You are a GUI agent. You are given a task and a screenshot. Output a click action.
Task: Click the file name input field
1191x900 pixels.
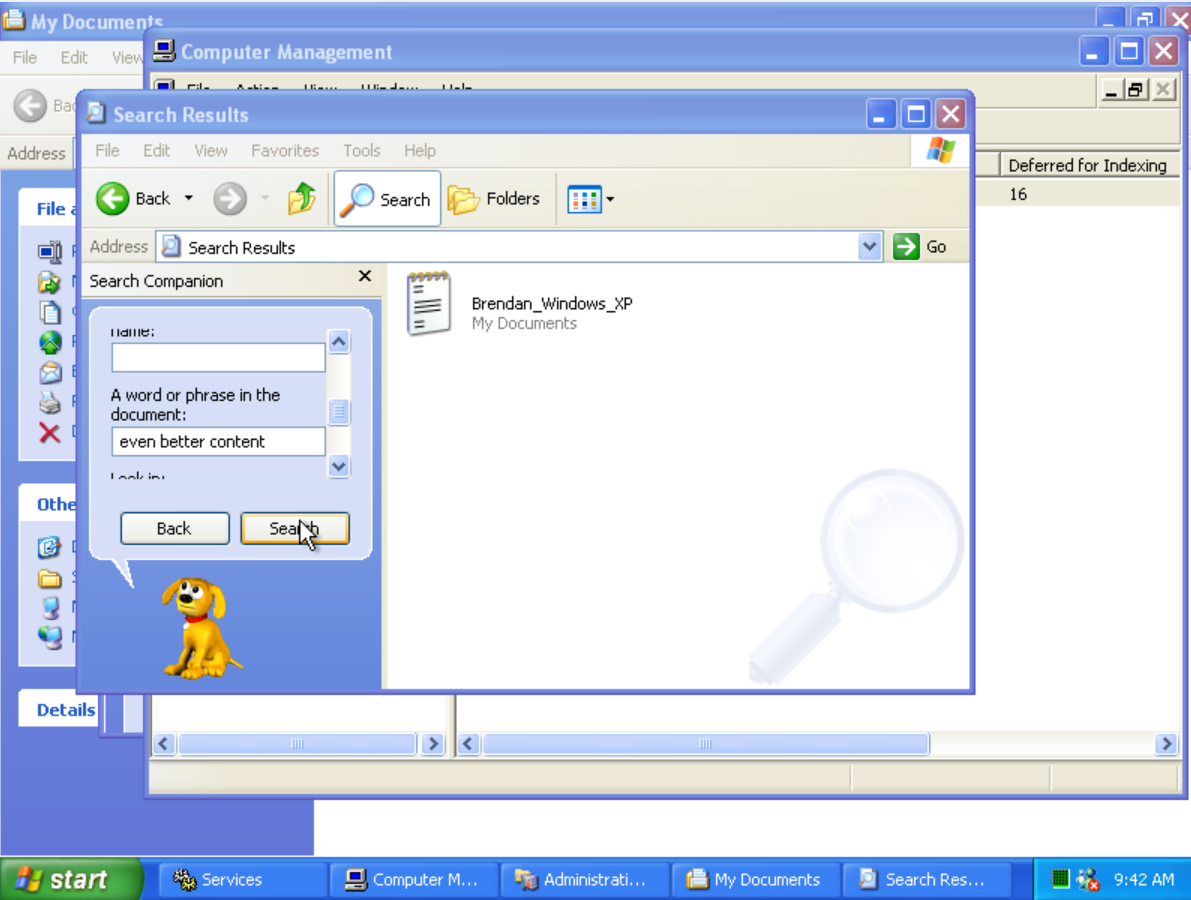click(218, 358)
